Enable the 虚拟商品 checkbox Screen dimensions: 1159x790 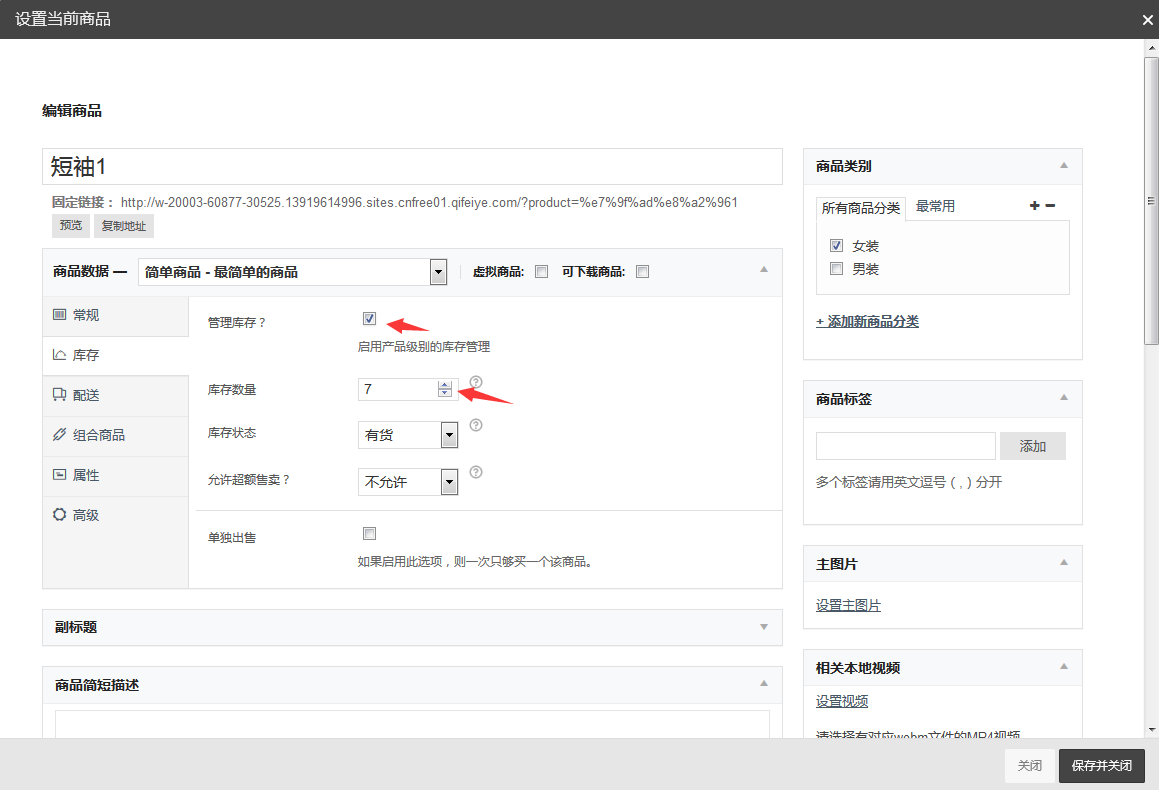[x=542, y=271]
